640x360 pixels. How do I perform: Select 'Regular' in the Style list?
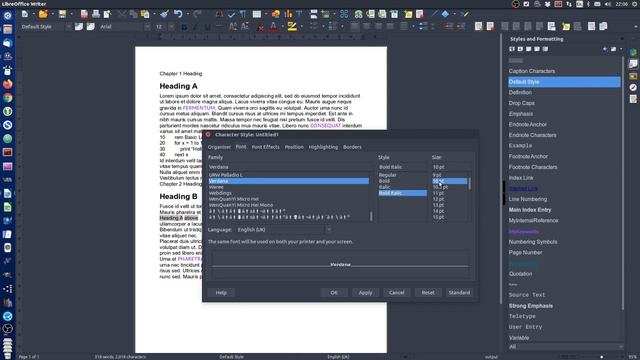(387, 175)
